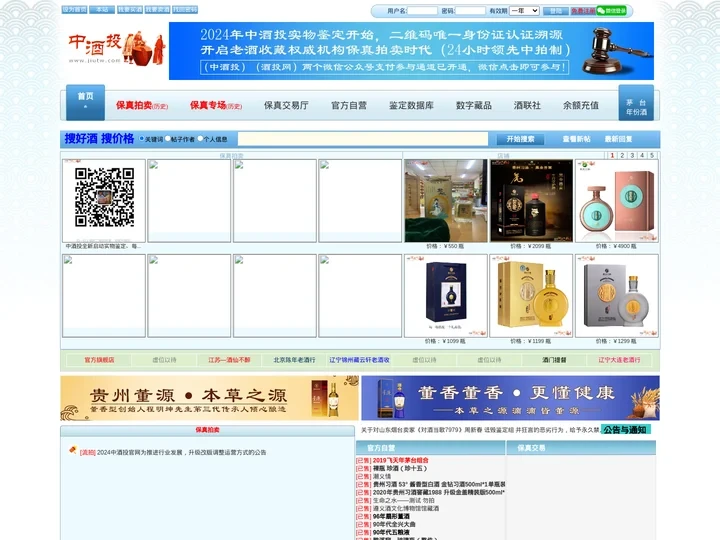Open the ¥1099 blue box product image
The width and height of the screenshot is (720, 540).
(x=445, y=296)
